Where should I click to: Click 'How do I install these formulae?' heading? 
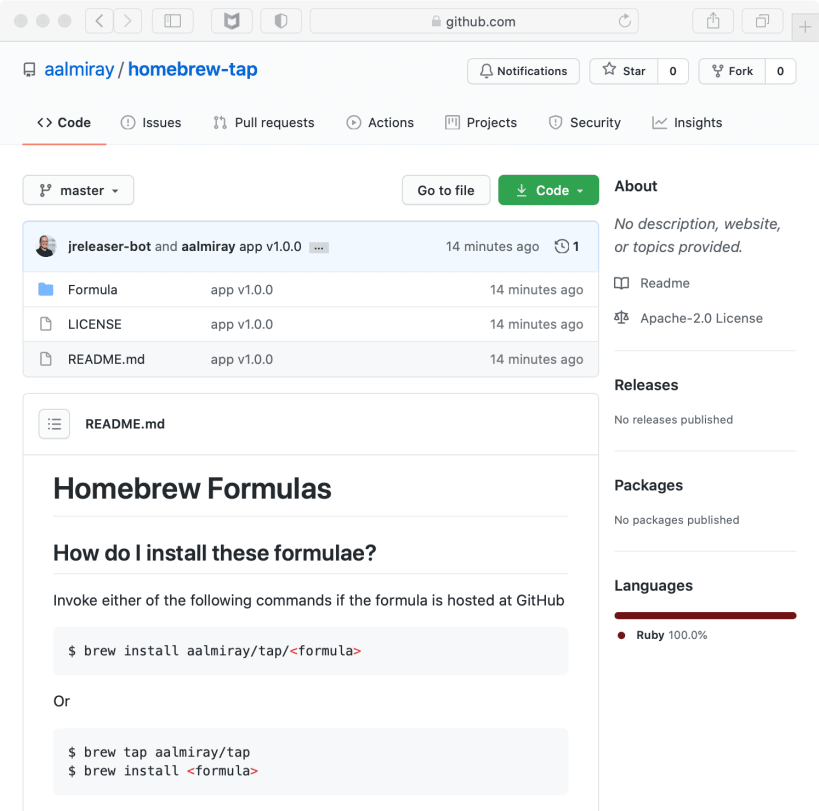pyautogui.click(x=215, y=553)
